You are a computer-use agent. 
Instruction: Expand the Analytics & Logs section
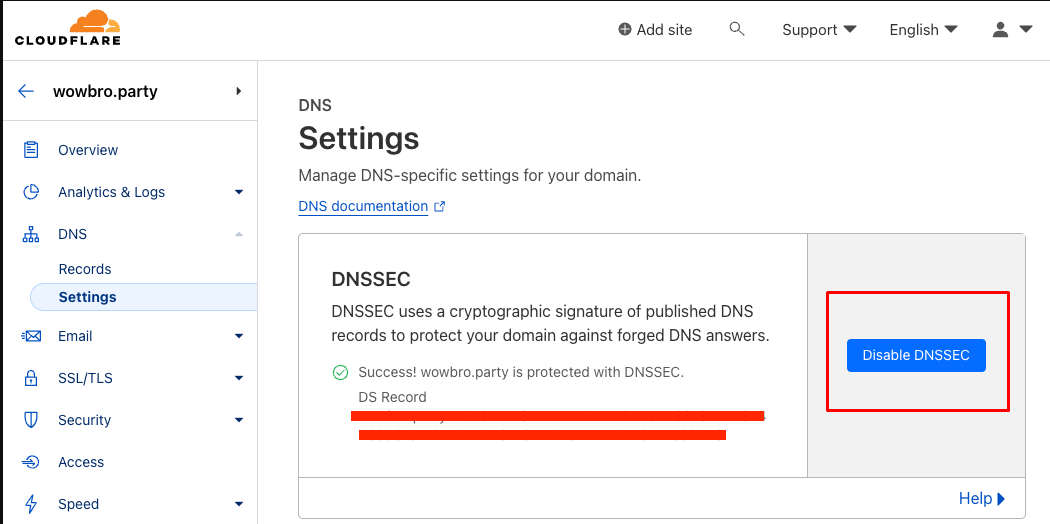pyautogui.click(x=239, y=192)
